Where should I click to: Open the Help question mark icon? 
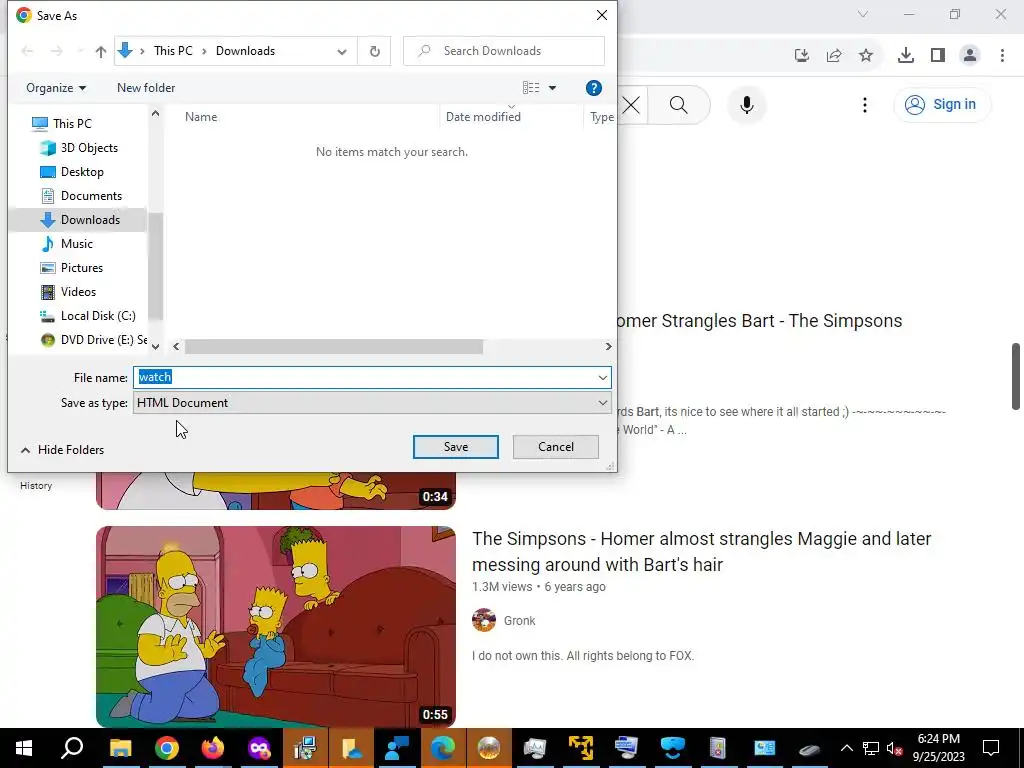point(593,88)
